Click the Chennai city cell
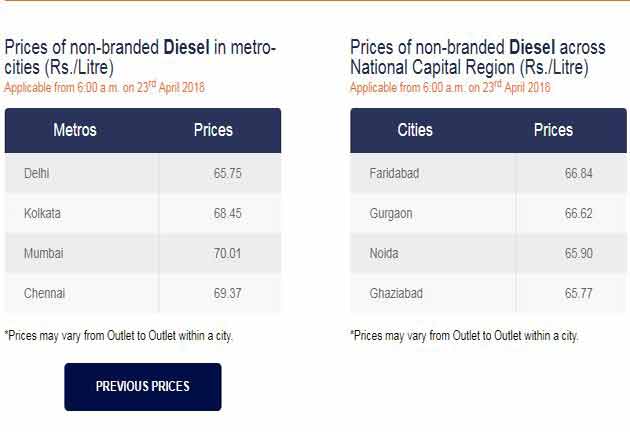The image size is (630, 432). 44,293
